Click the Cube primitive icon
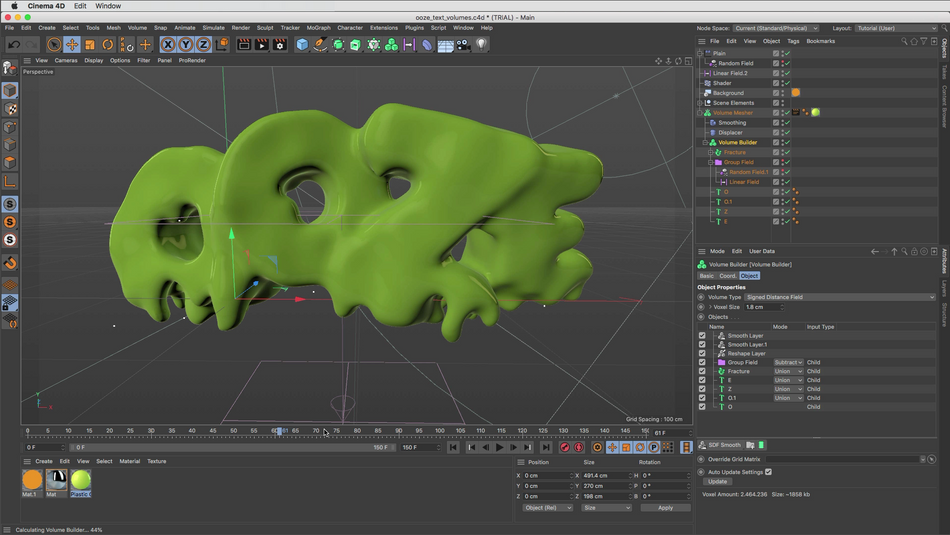Viewport: 950px width, 535px height. [302, 45]
